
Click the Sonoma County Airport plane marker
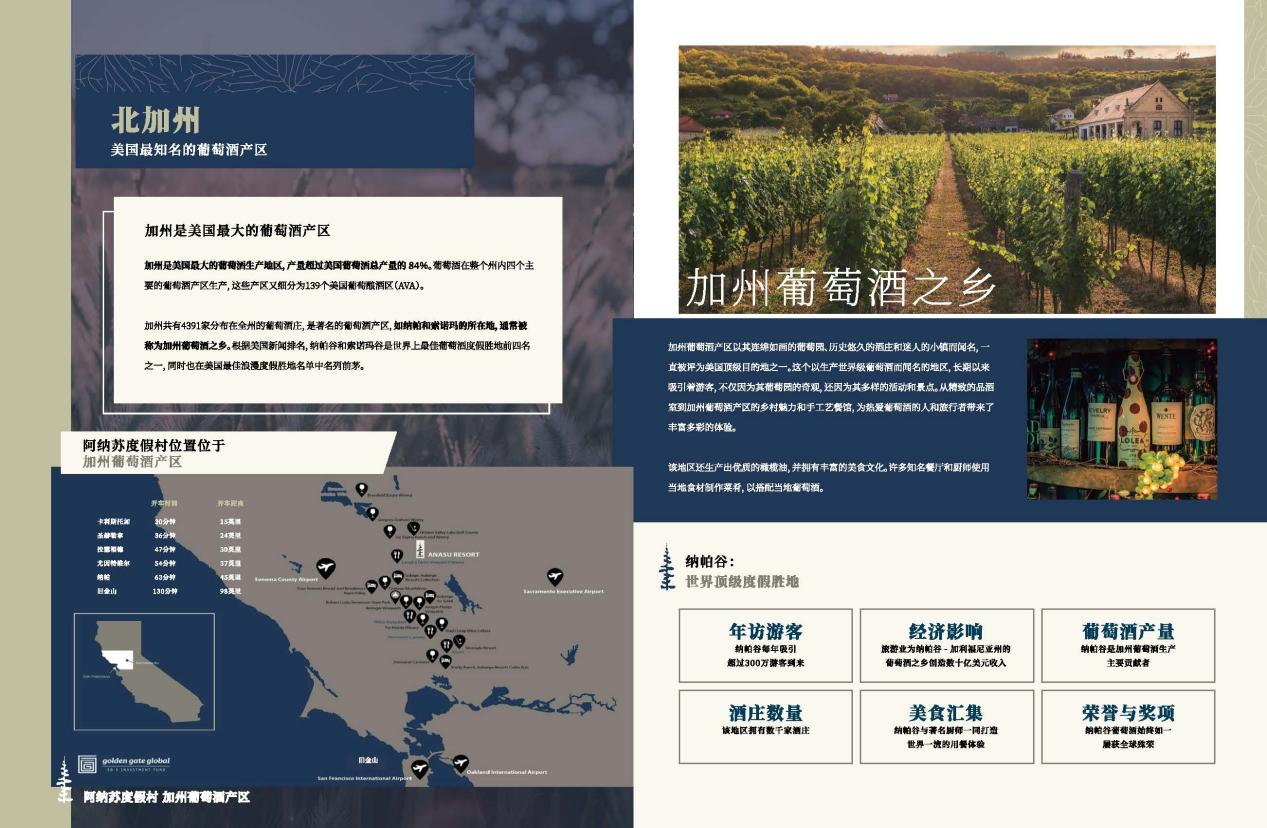(x=326, y=567)
